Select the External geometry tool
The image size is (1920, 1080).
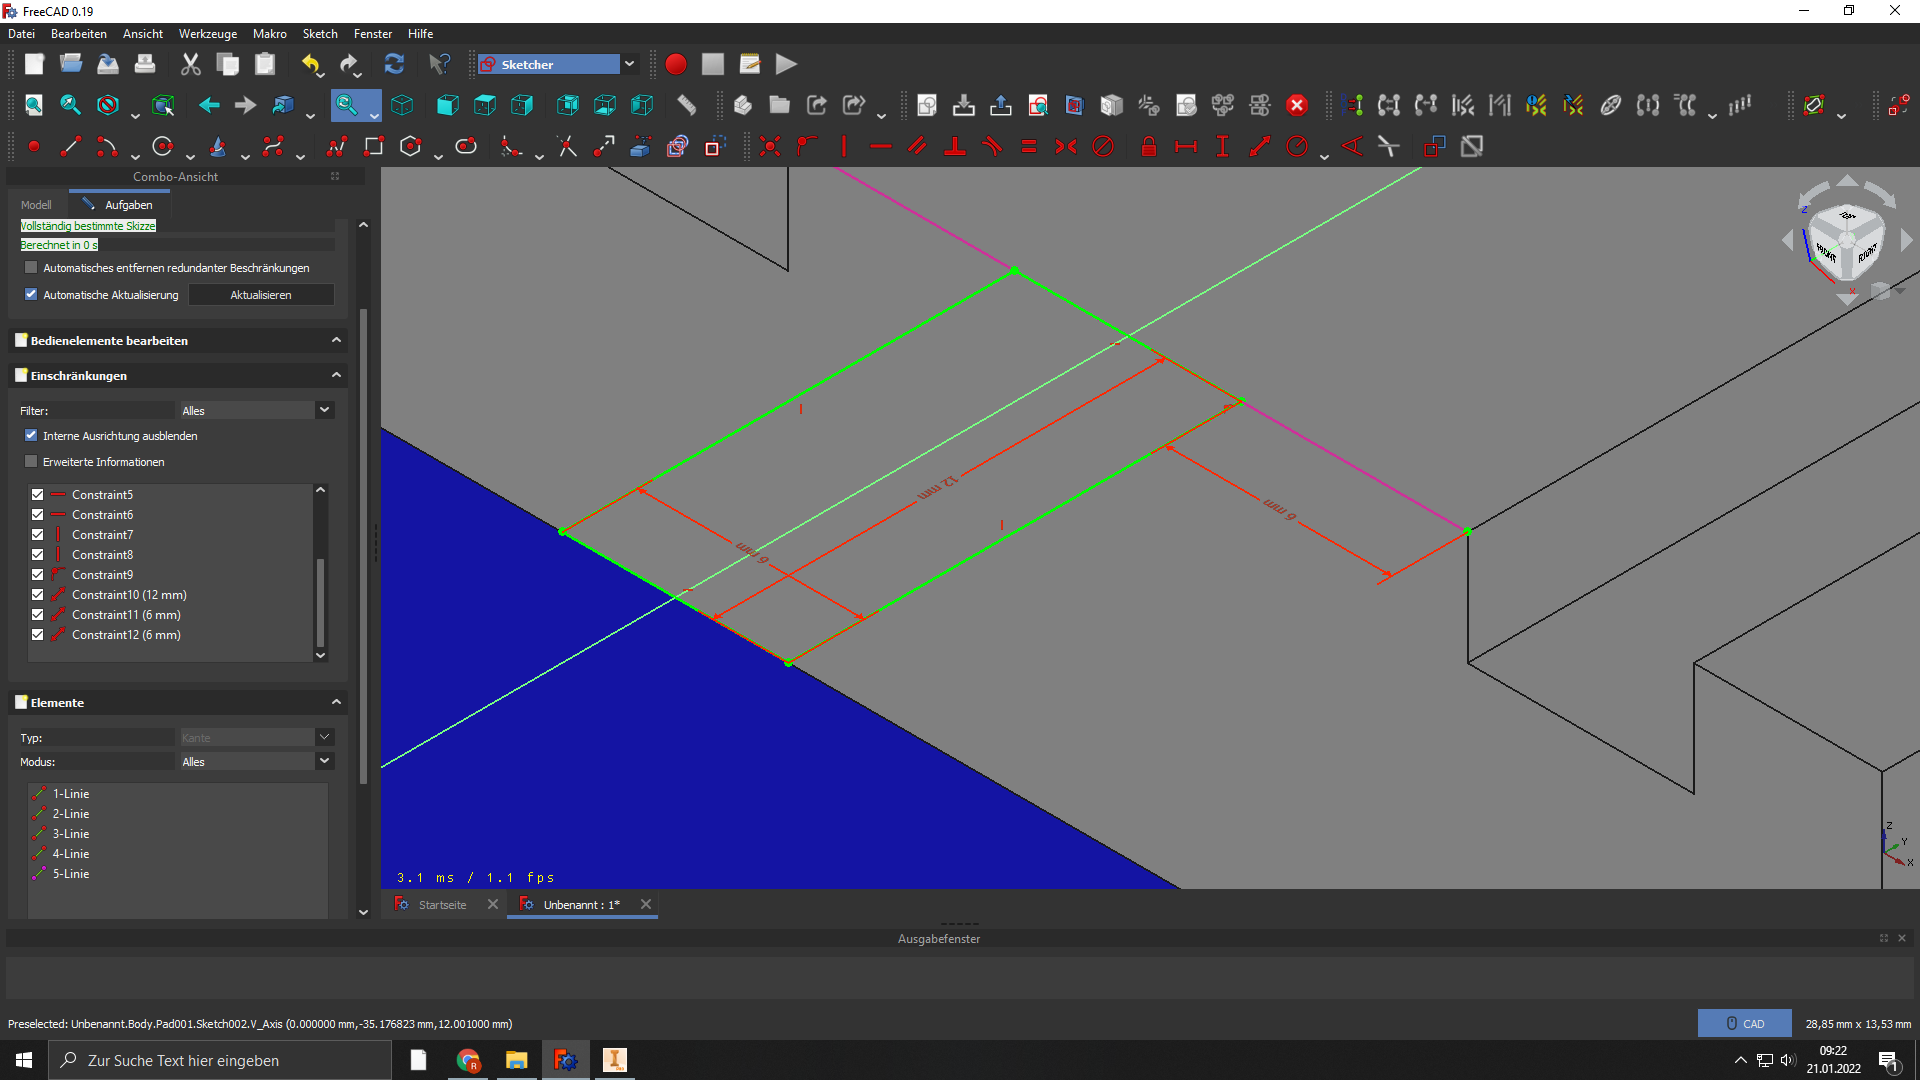641,147
